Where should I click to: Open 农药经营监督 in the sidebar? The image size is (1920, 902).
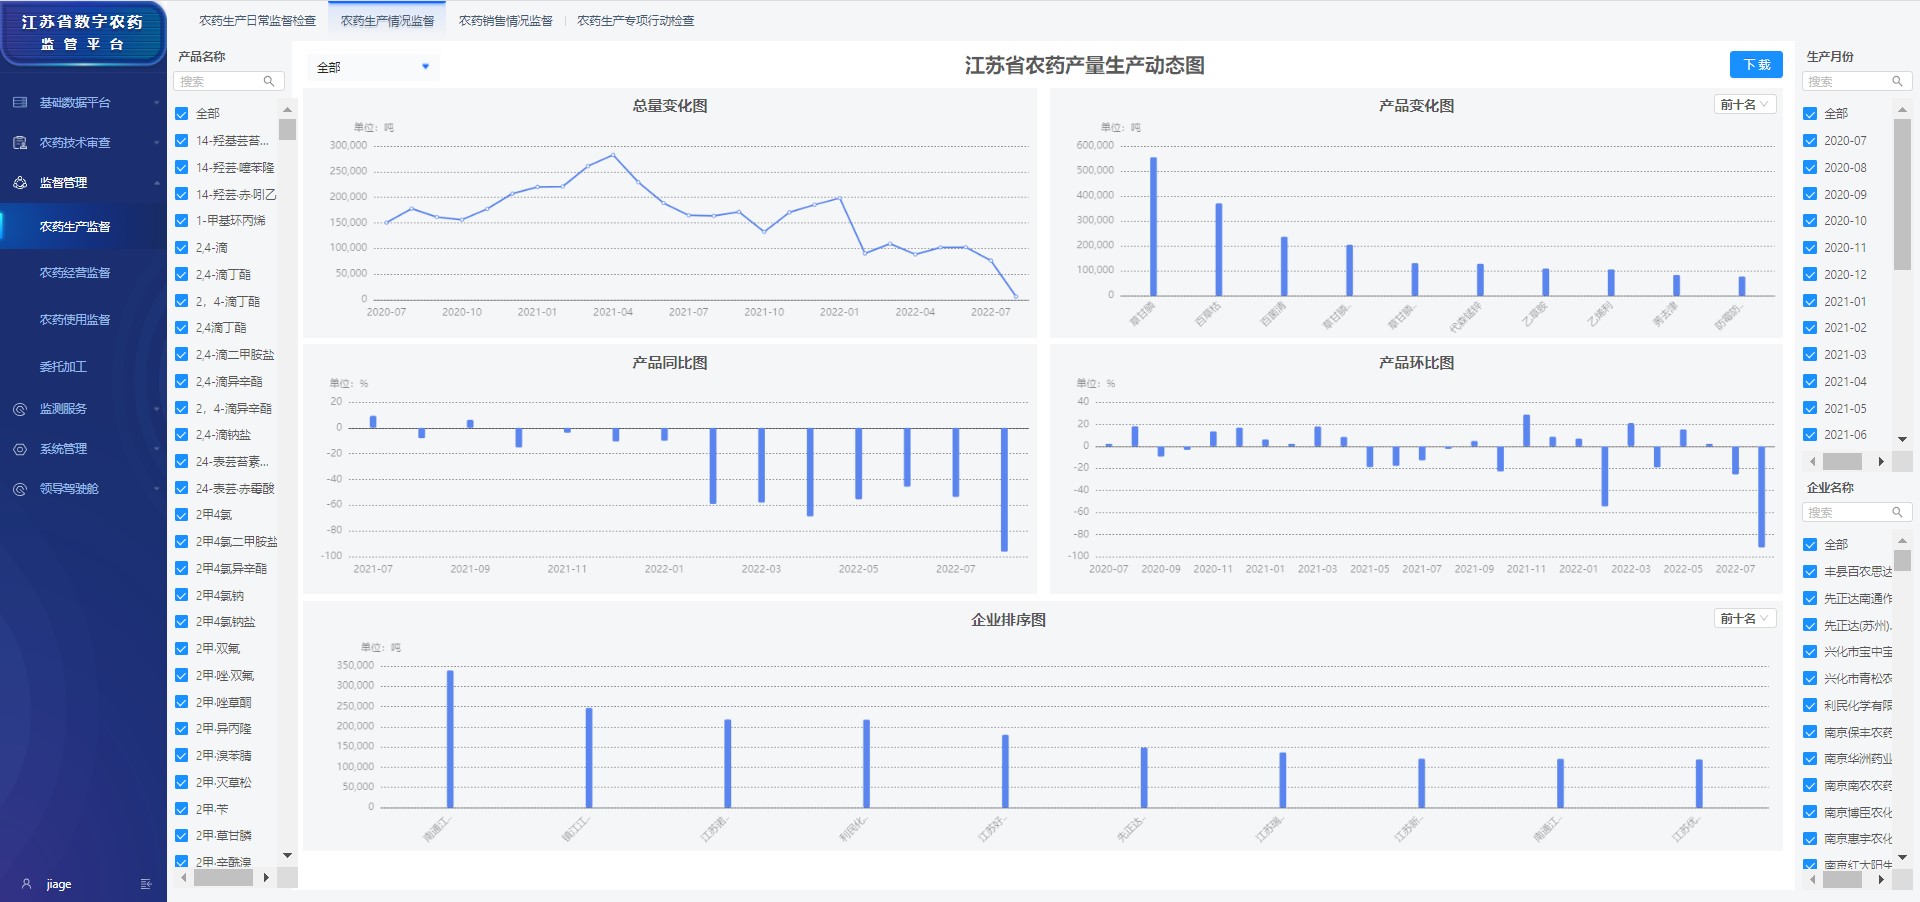point(75,273)
